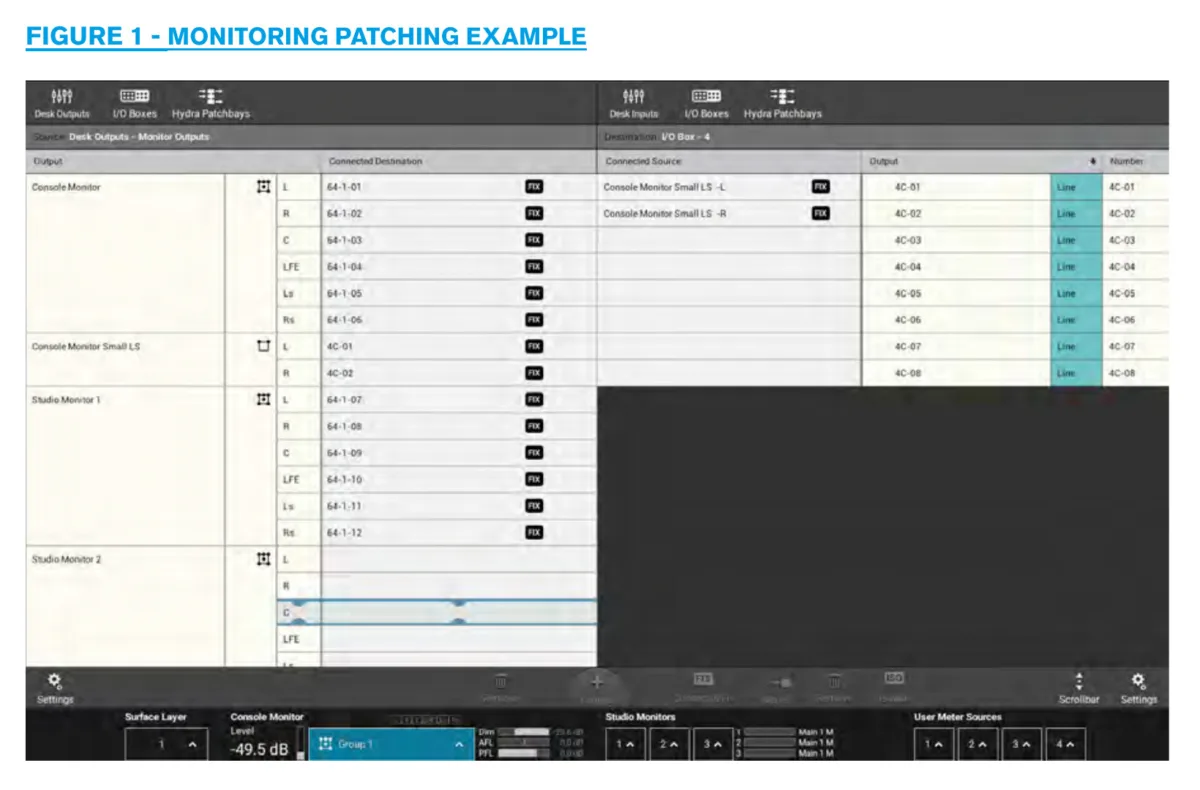
Task: Select the Studio Monitor 1 output
Action: [126, 466]
